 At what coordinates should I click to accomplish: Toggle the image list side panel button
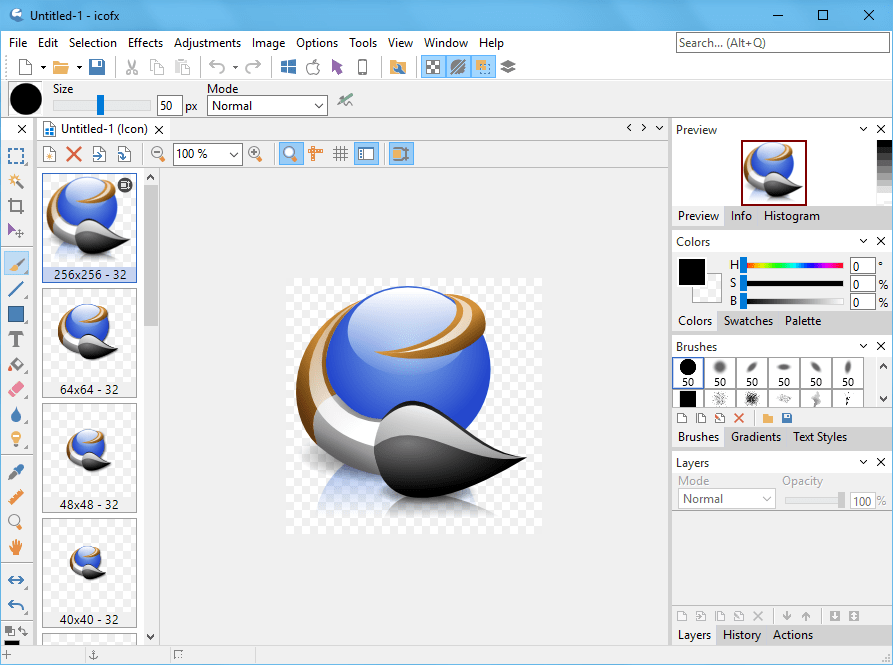coord(366,154)
